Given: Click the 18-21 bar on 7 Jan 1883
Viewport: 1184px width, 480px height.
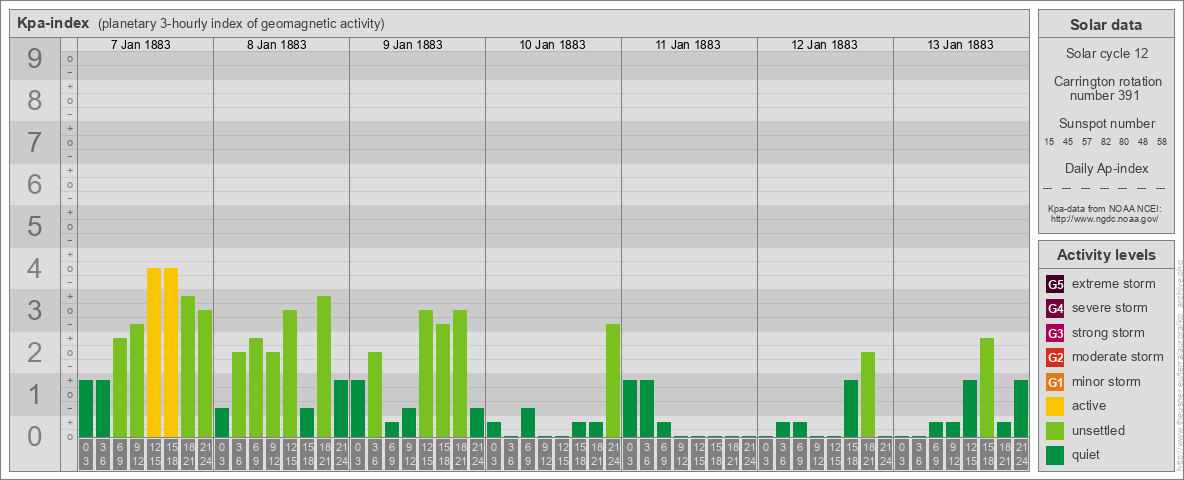Looking at the screenshot, I should (188, 367).
